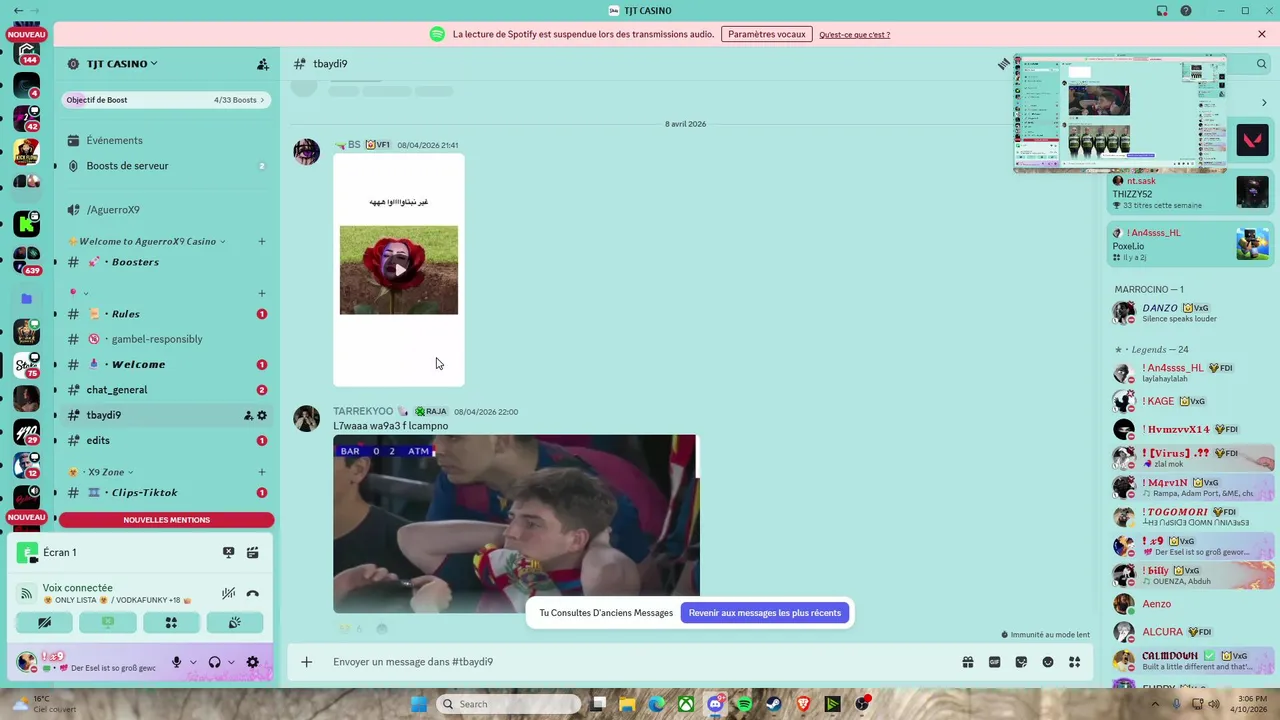Collapse the X9 Zone category

click(x=101, y=472)
